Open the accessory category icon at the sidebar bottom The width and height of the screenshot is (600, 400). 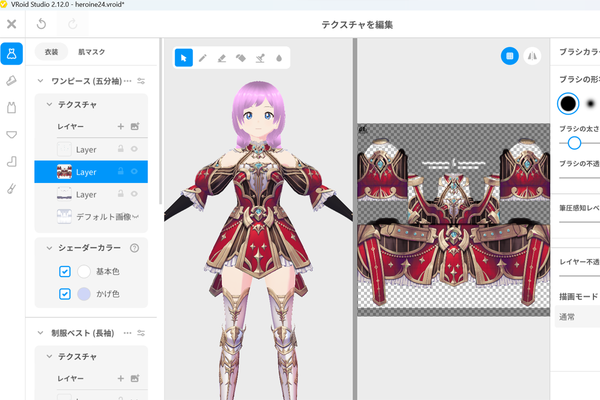click(x=11, y=188)
